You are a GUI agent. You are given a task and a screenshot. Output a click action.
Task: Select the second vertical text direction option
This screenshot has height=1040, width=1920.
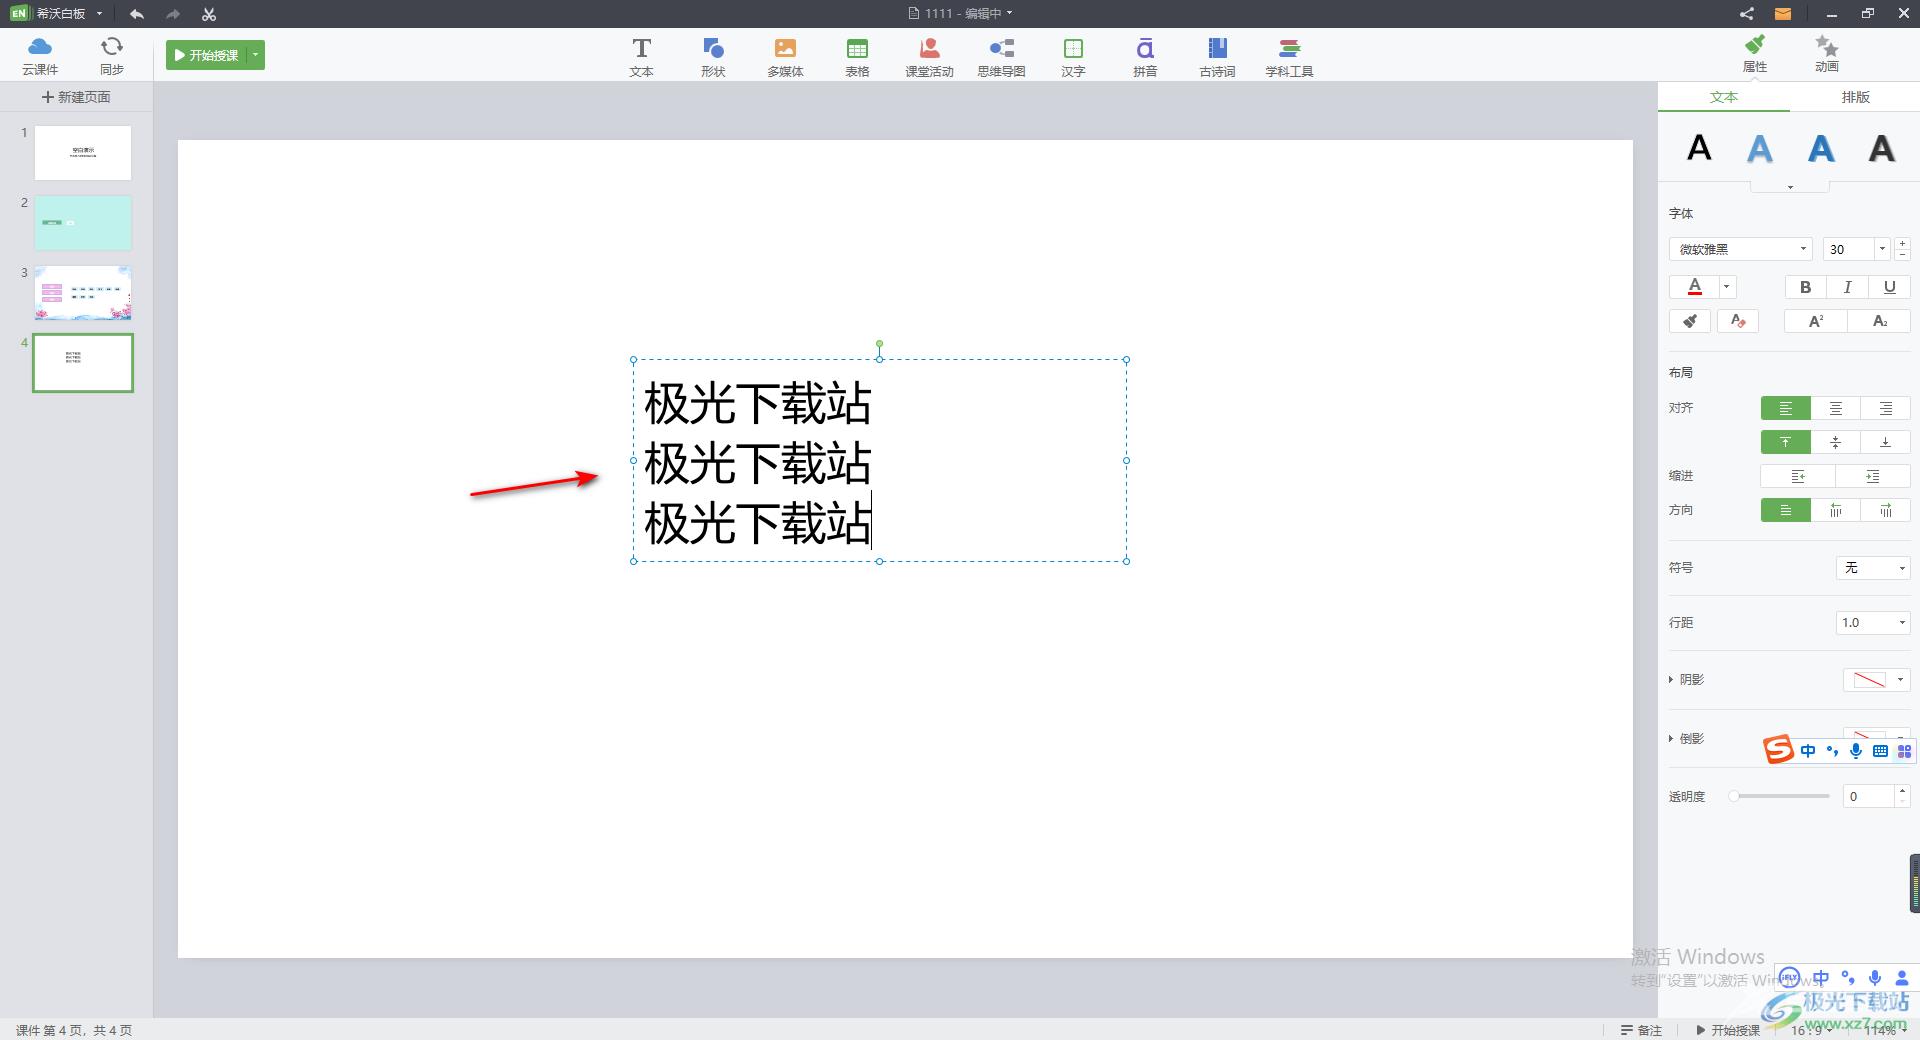point(1836,510)
